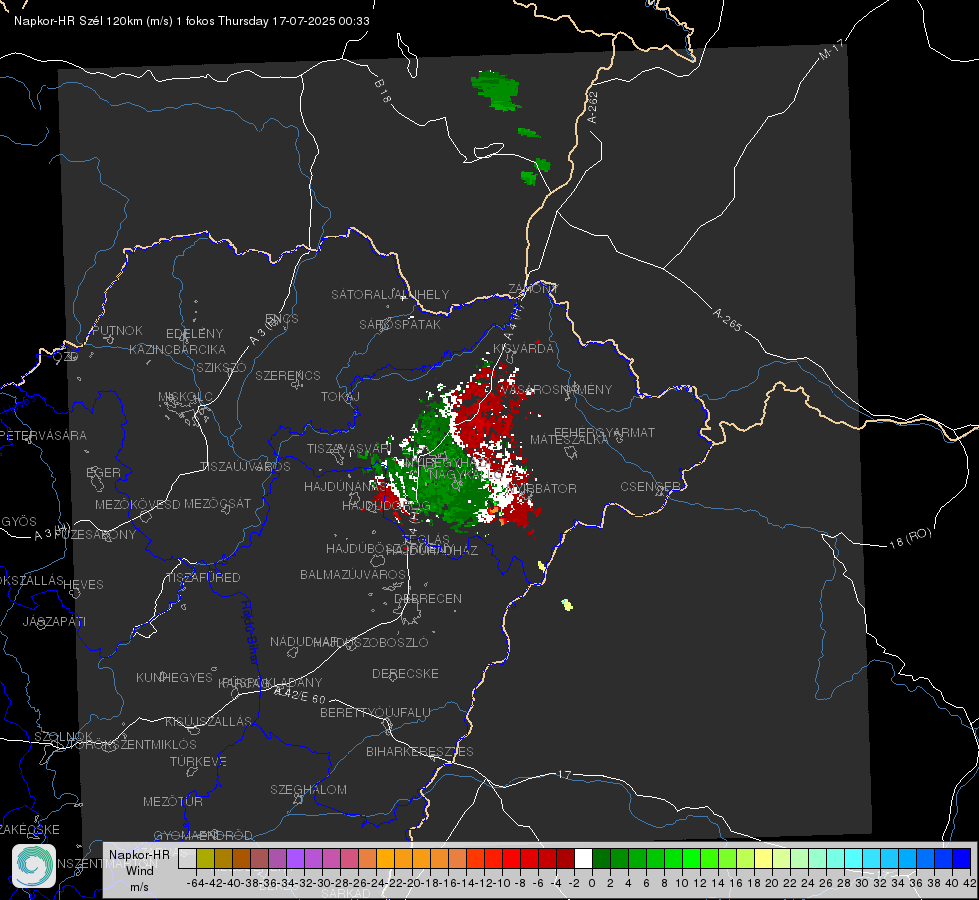Click the BERETTYÓÚJFALU label
Image resolution: width=979 pixels, height=900 pixels.
[375, 713]
